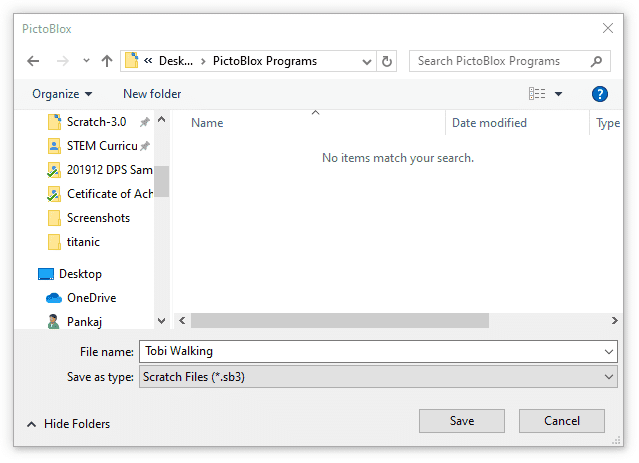Screen dimensions: 639x463
Task: Select the Scratch-3.0 pinned folder
Action: click(96, 122)
